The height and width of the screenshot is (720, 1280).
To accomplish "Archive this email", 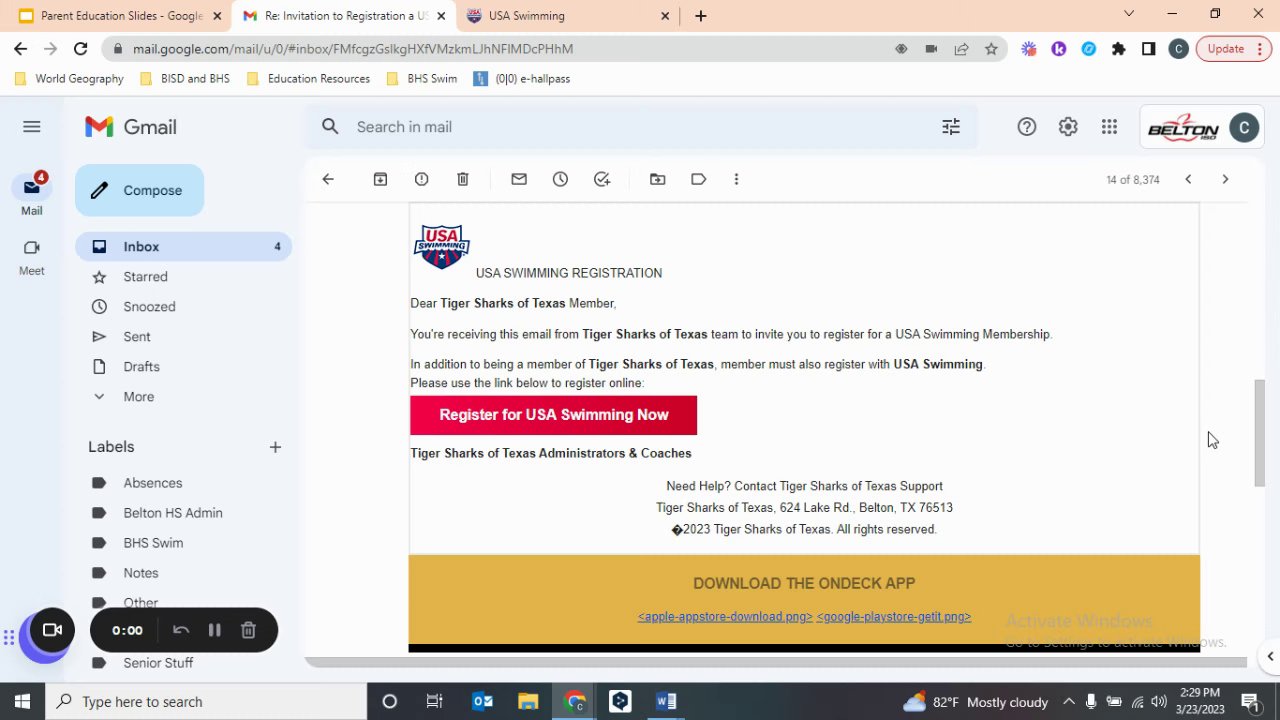I will point(380,179).
